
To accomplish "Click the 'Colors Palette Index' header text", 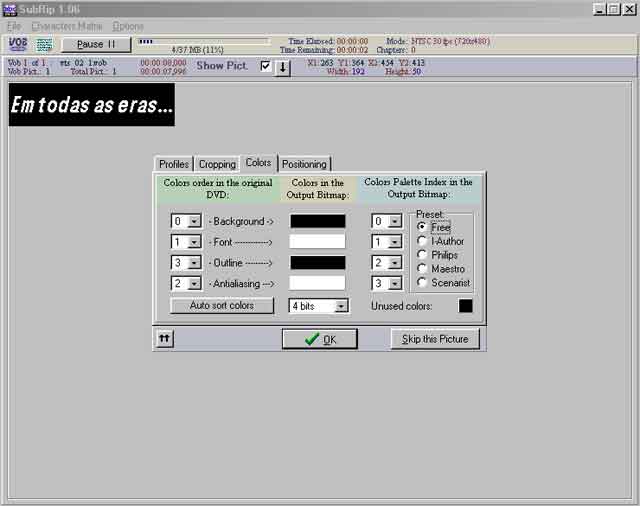I will (x=418, y=188).
